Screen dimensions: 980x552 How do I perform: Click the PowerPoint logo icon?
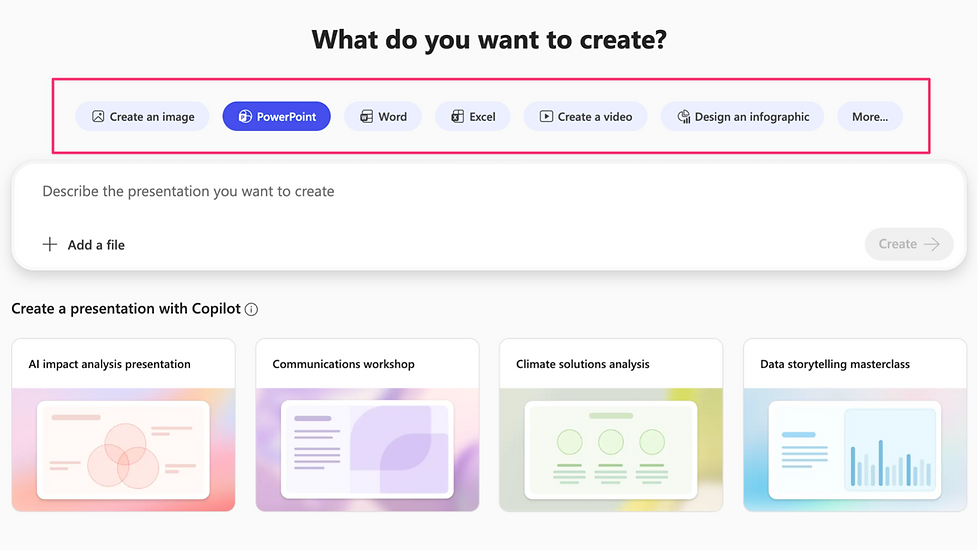pos(245,116)
